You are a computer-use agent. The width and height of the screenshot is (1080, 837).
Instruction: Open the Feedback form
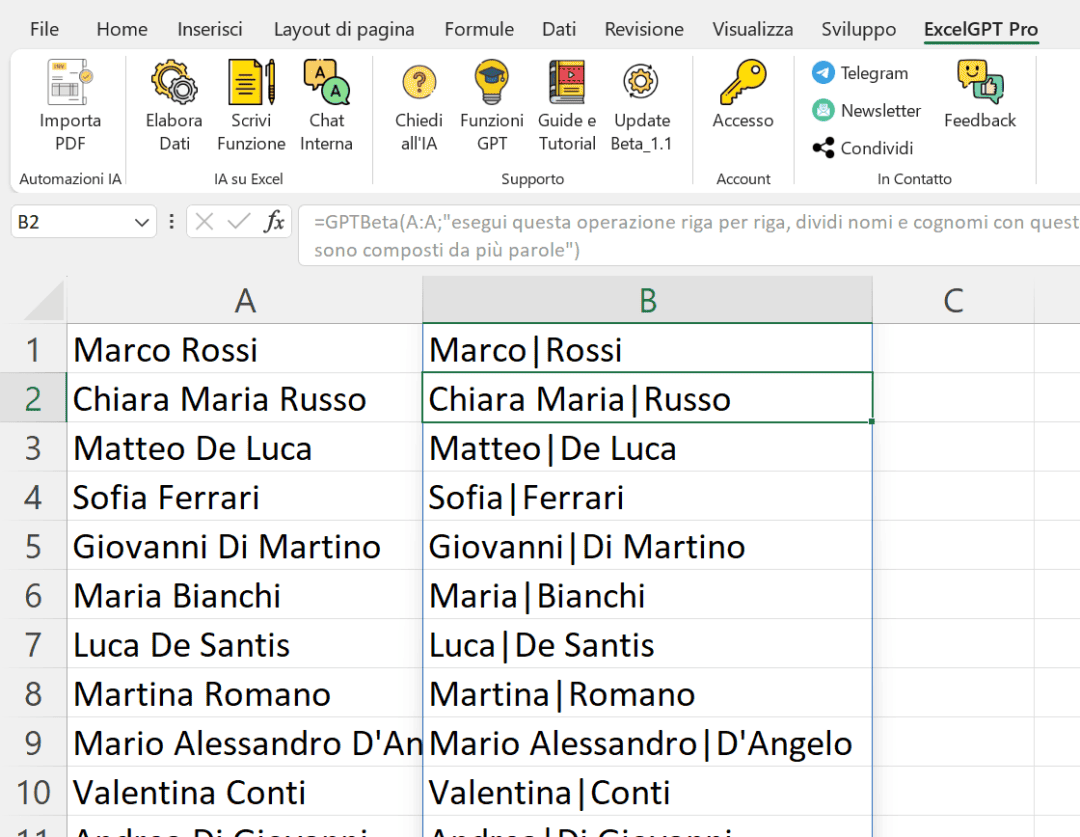pyautogui.click(x=979, y=83)
